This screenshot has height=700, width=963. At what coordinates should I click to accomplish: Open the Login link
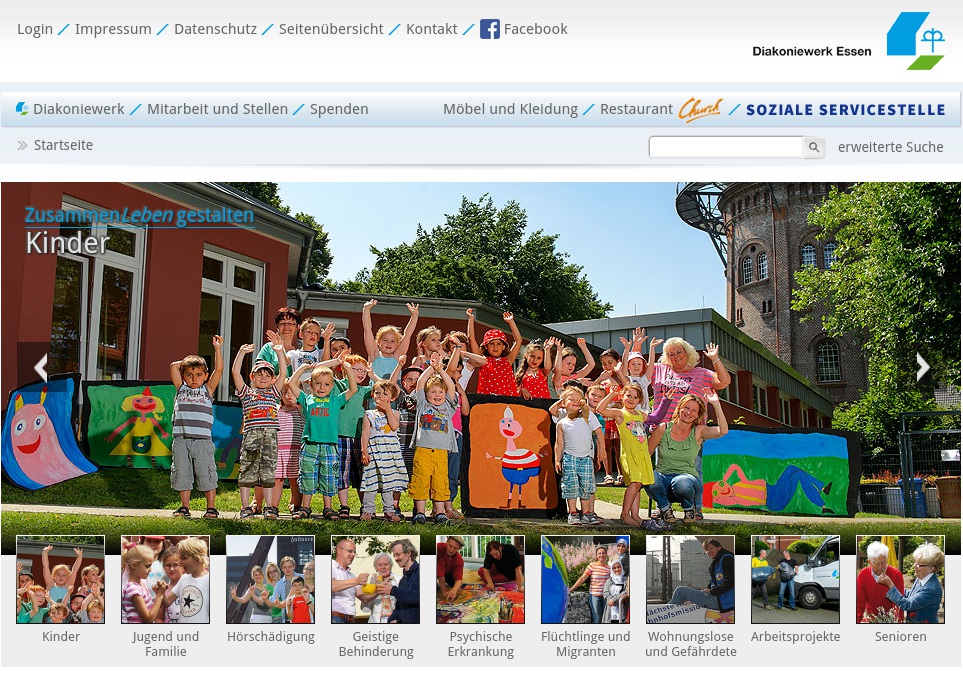(35, 29)
